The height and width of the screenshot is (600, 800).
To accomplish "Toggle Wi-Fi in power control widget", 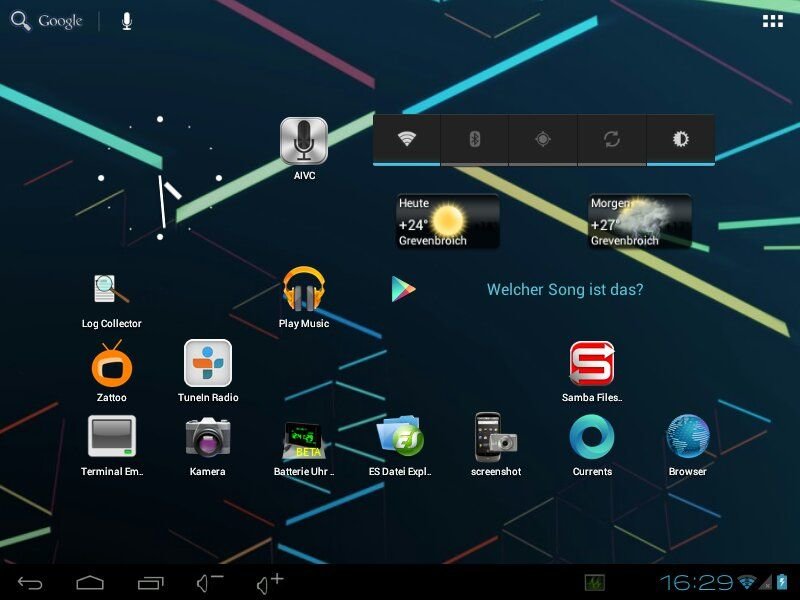I will [406, 139].
